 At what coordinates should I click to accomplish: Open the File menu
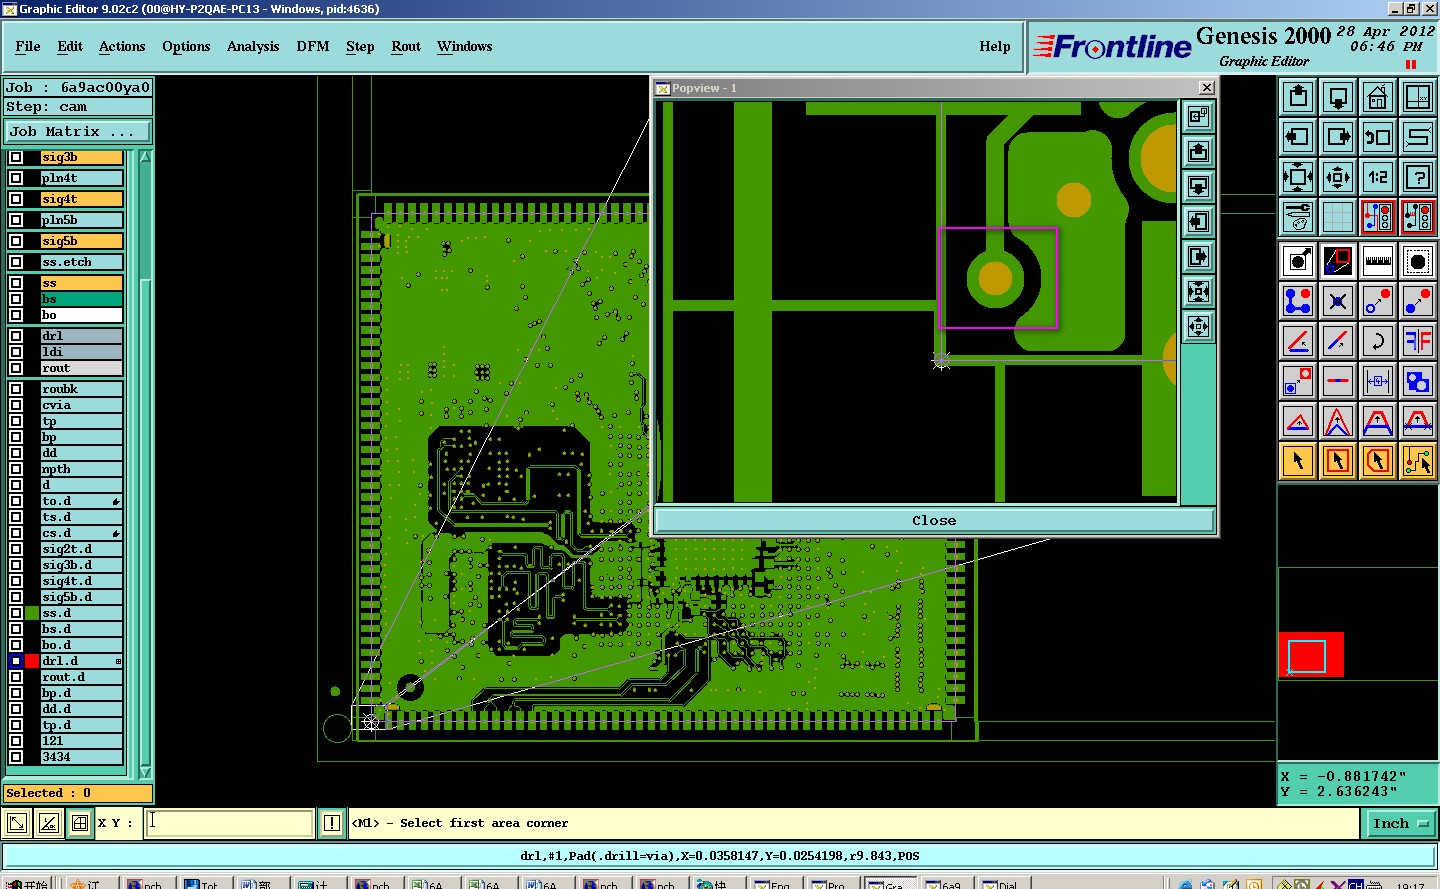[28, 46]
